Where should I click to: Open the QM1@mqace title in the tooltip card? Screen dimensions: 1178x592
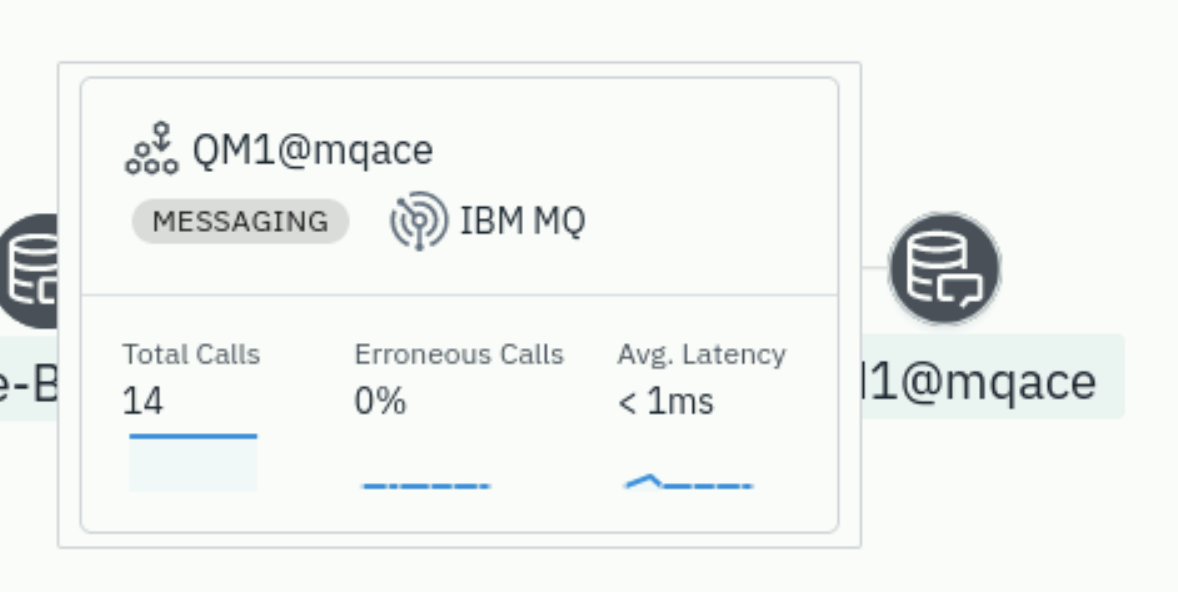click(x=313, y=150)
